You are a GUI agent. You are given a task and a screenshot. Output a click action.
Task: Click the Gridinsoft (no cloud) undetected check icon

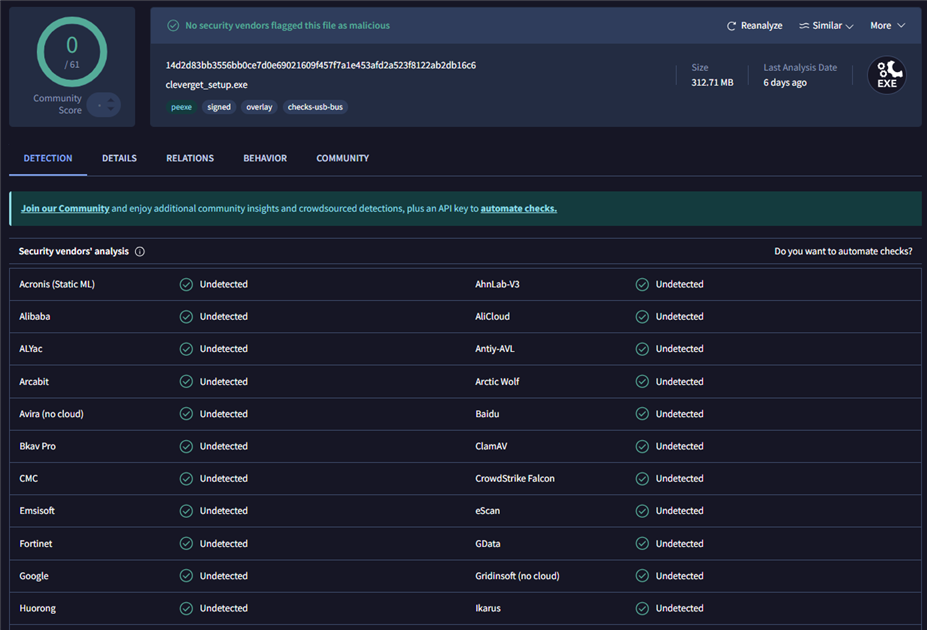click(642, 576)
